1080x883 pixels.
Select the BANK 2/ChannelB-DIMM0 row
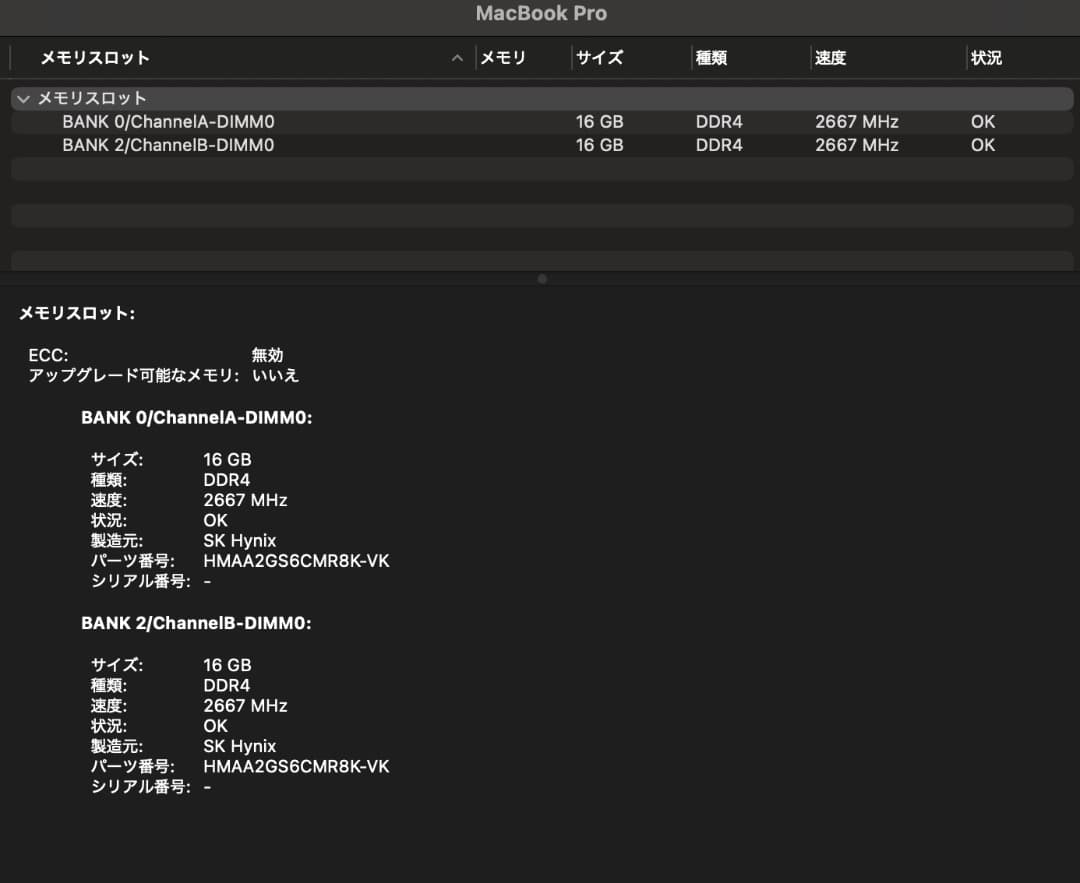542,145
